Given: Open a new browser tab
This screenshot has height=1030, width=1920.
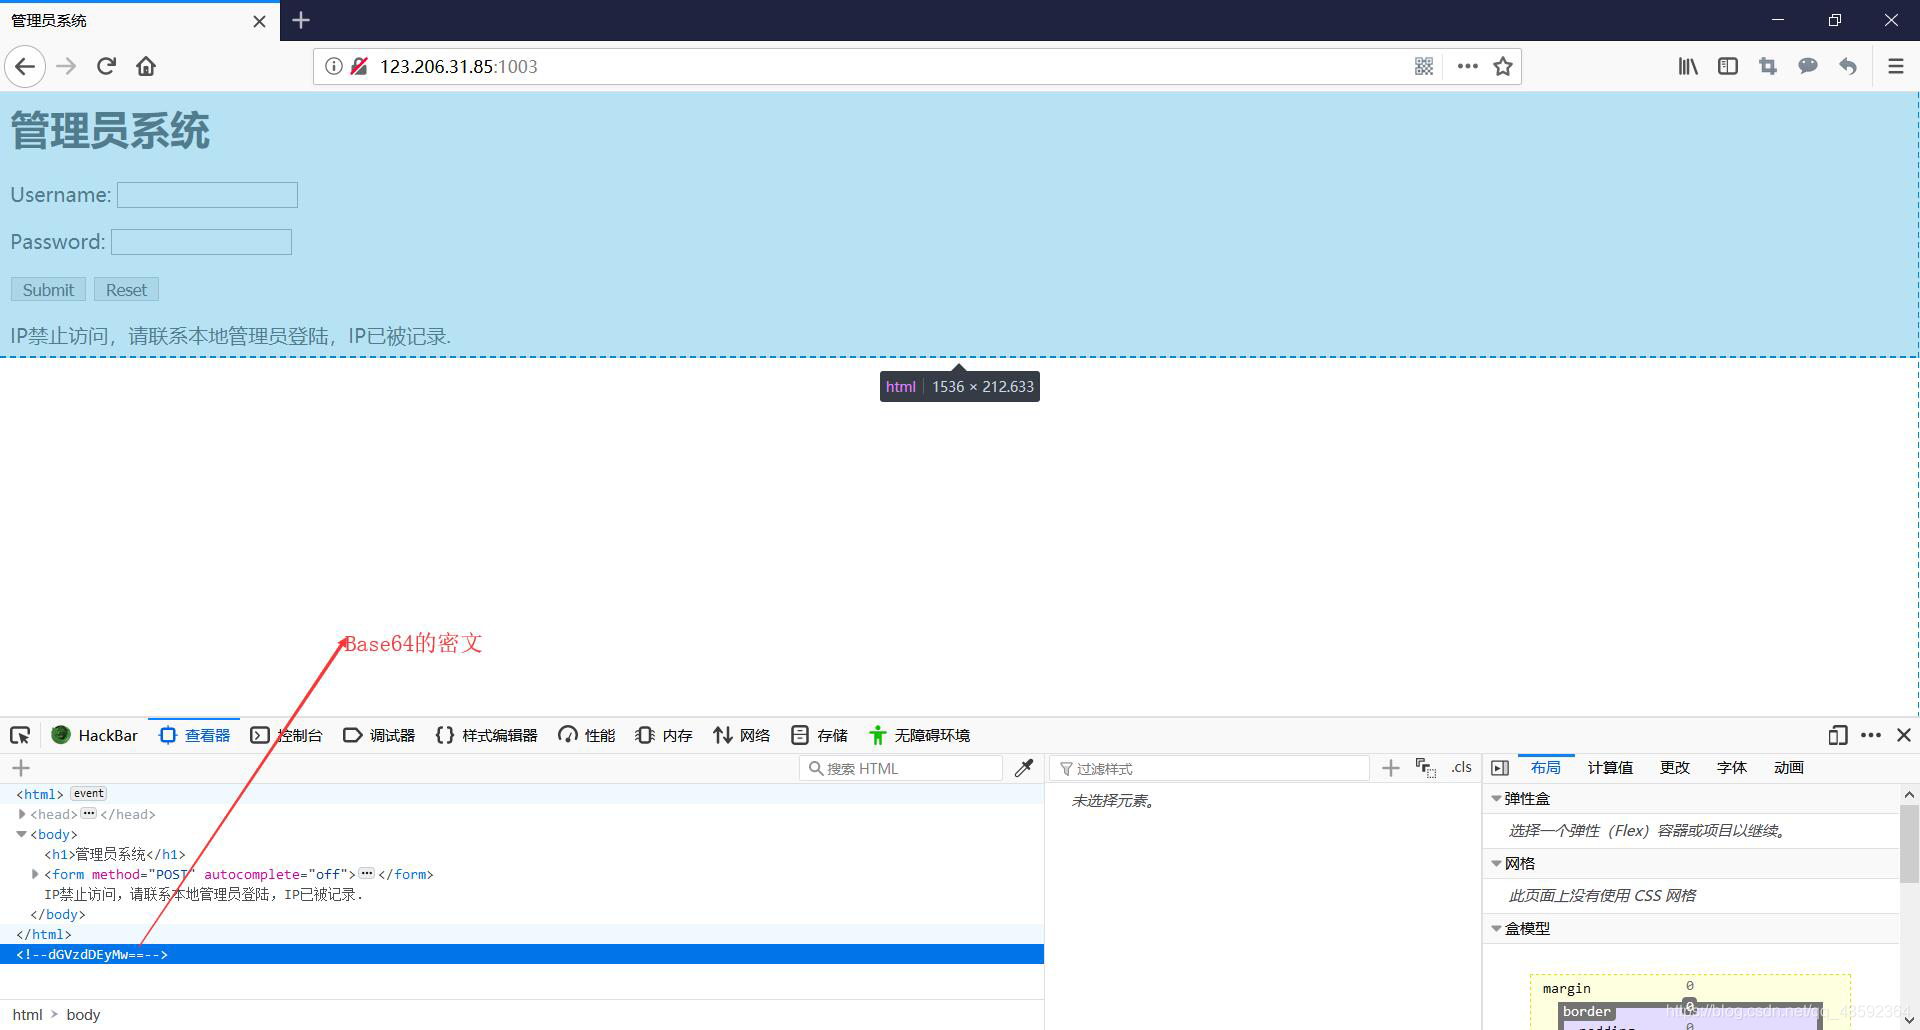Looking at the screenshot, I should (x=301, y=20).
